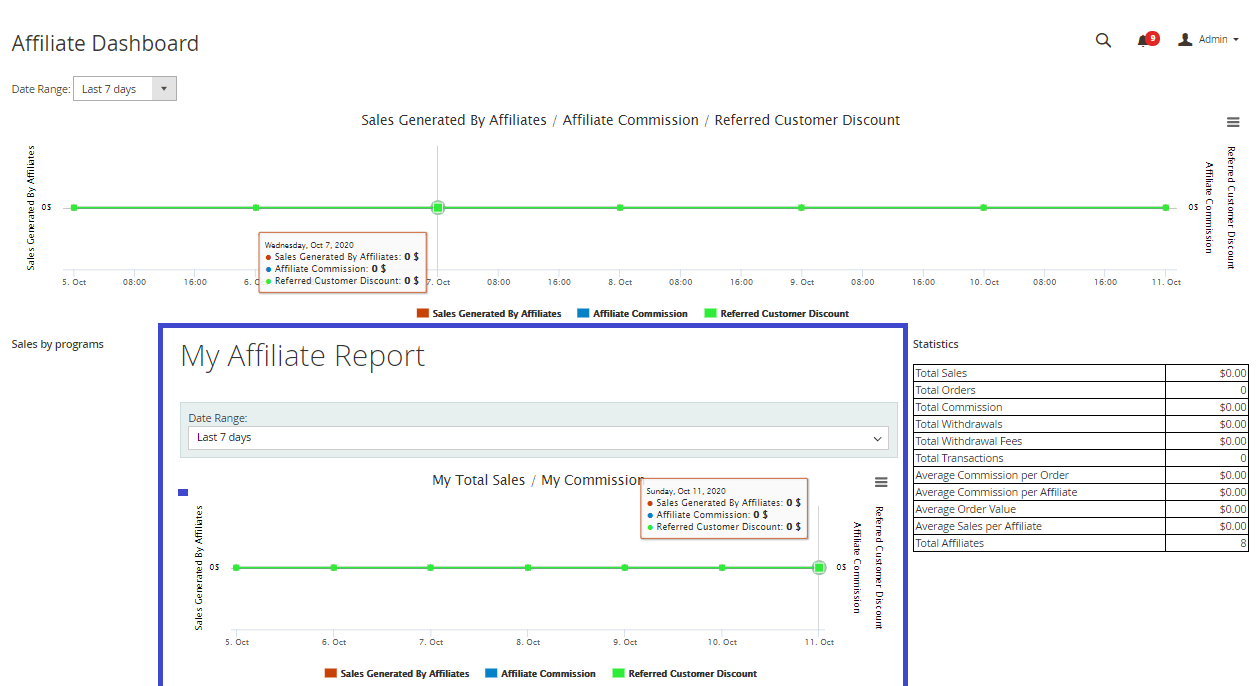Image resolution: width=1256 pixels, height=686 pixels.
Task: Click the Statistics heading
Action: click(936, 344)
